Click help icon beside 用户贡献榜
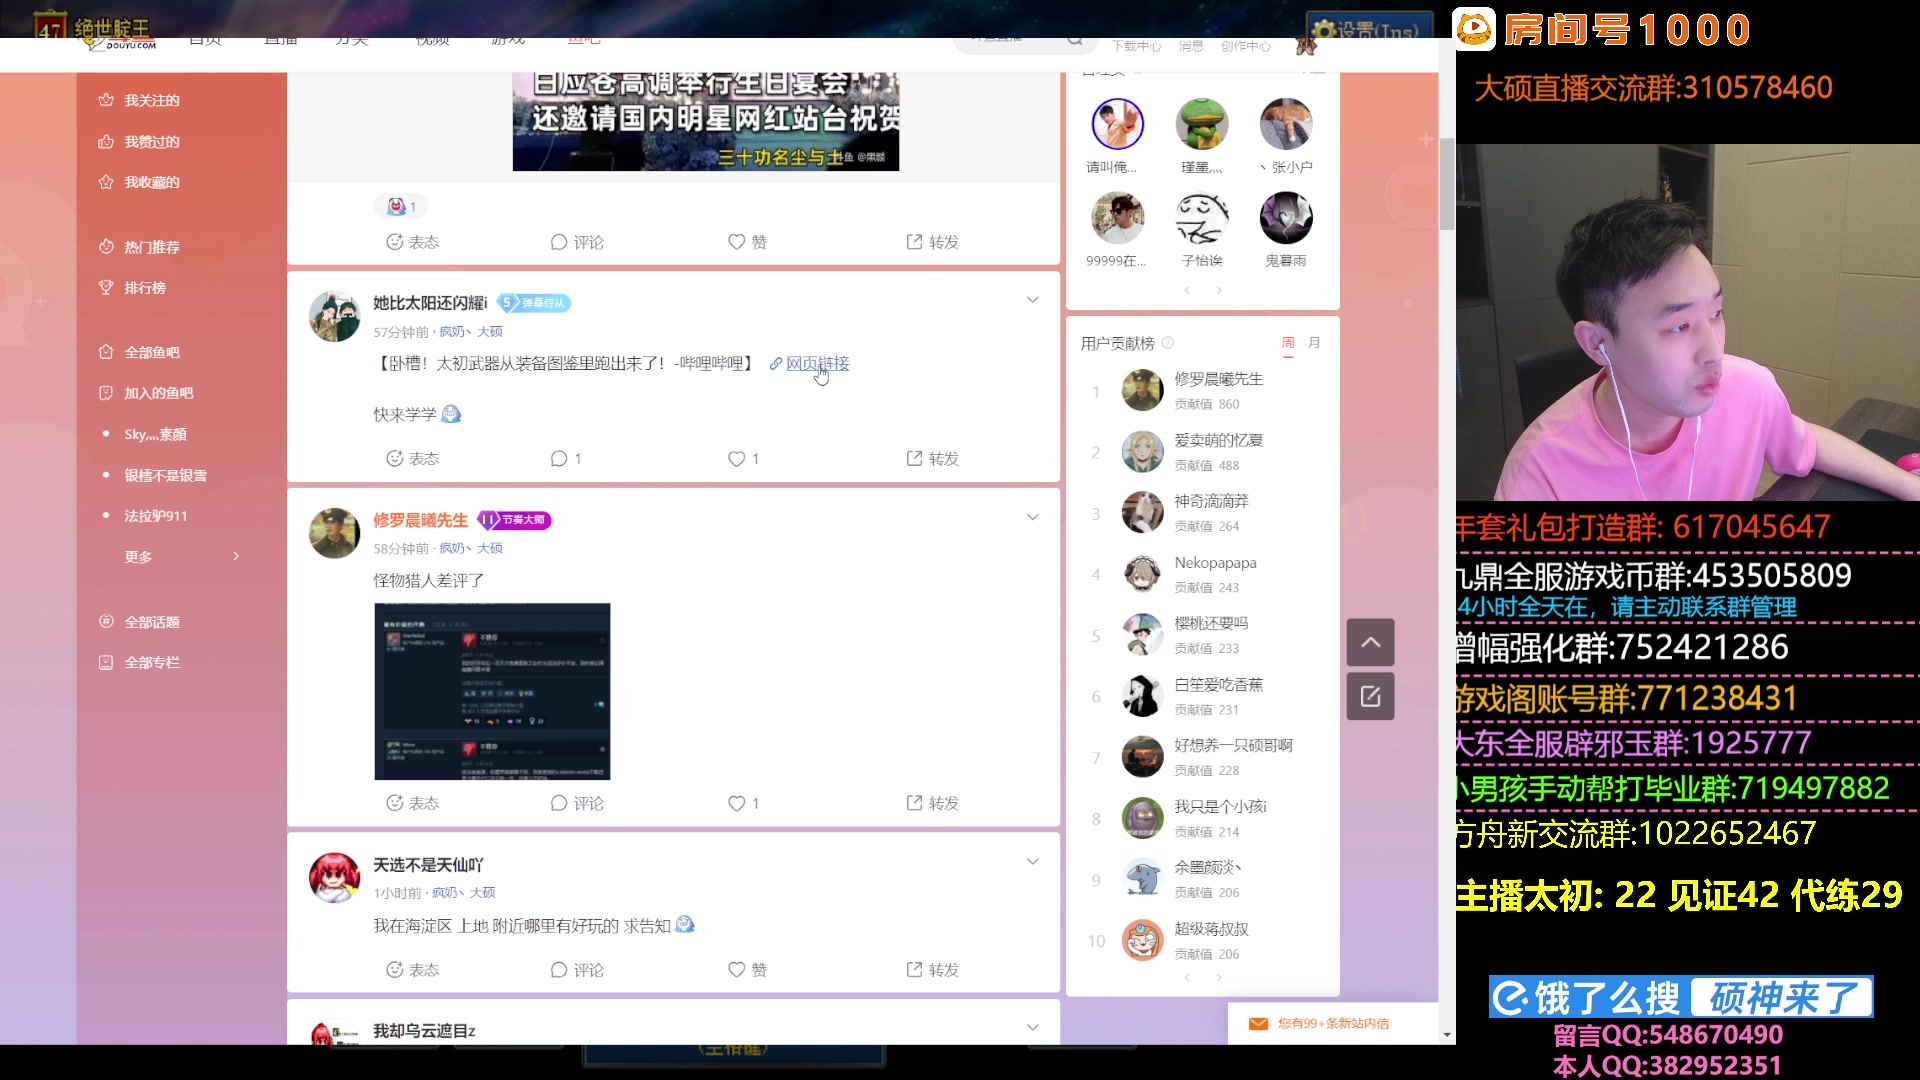Image resolution: width=1920 pixels, height=1080 pixels. [x=1167, y=343]
